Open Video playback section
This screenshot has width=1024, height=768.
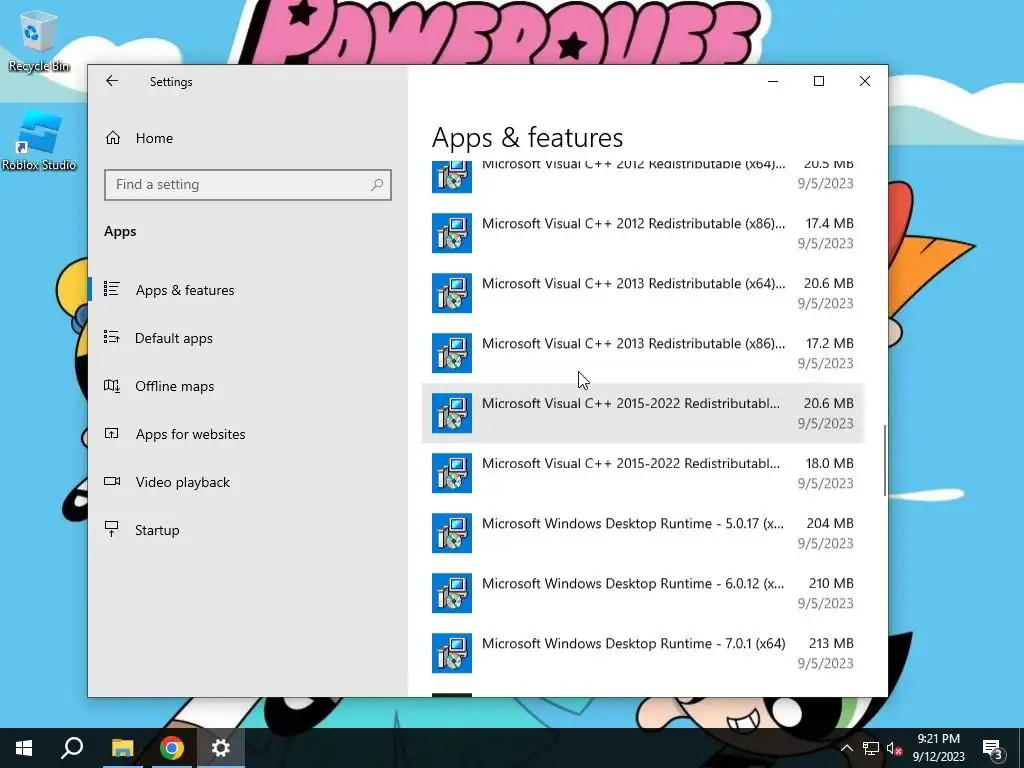tap(248, 482)
